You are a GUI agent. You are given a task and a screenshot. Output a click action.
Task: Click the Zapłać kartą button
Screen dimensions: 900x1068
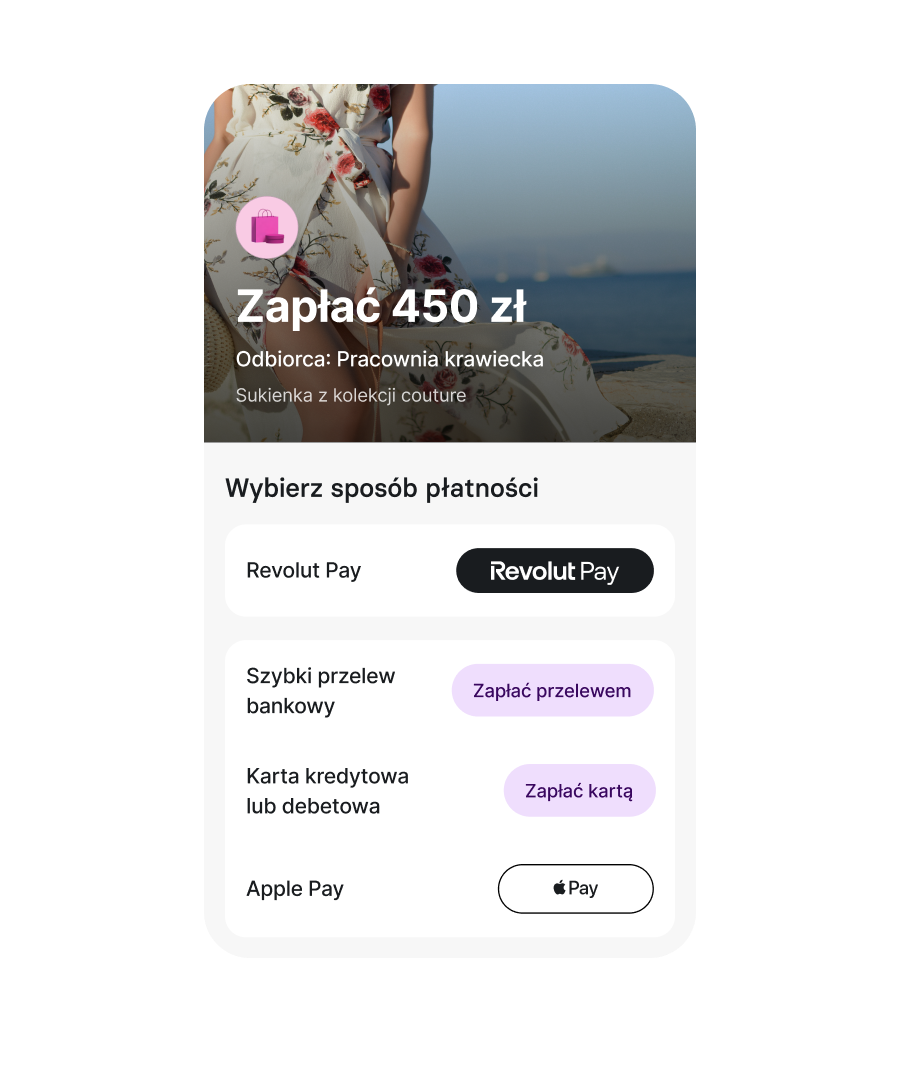(579, 791)
